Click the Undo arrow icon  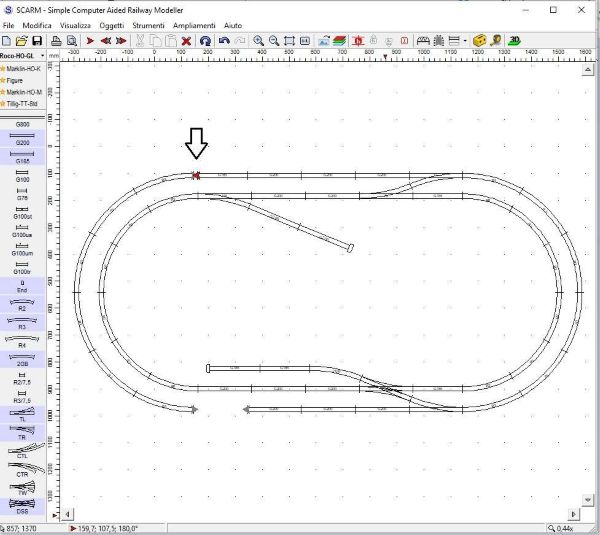[224, 40]
